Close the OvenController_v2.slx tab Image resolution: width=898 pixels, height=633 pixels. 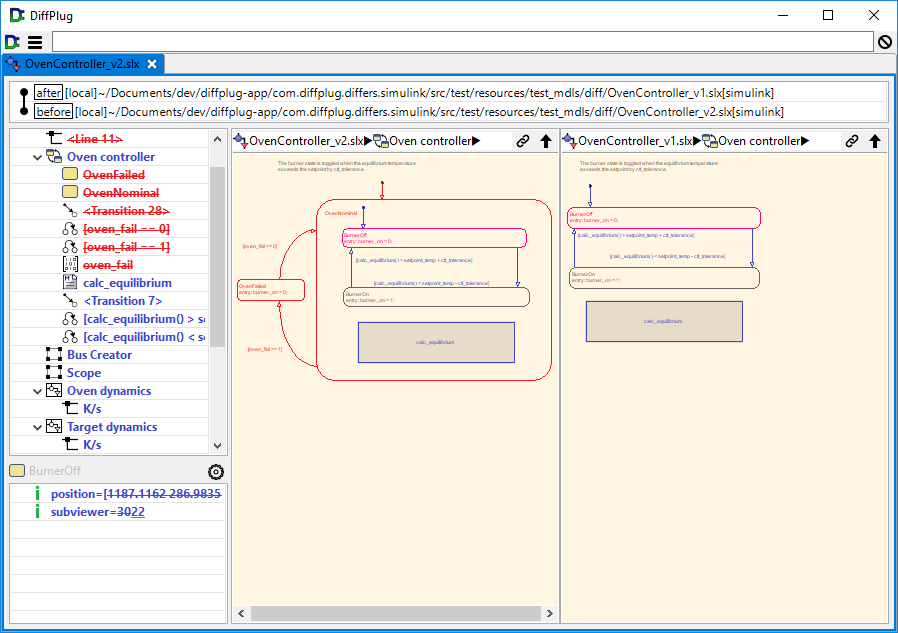(152, 64)
